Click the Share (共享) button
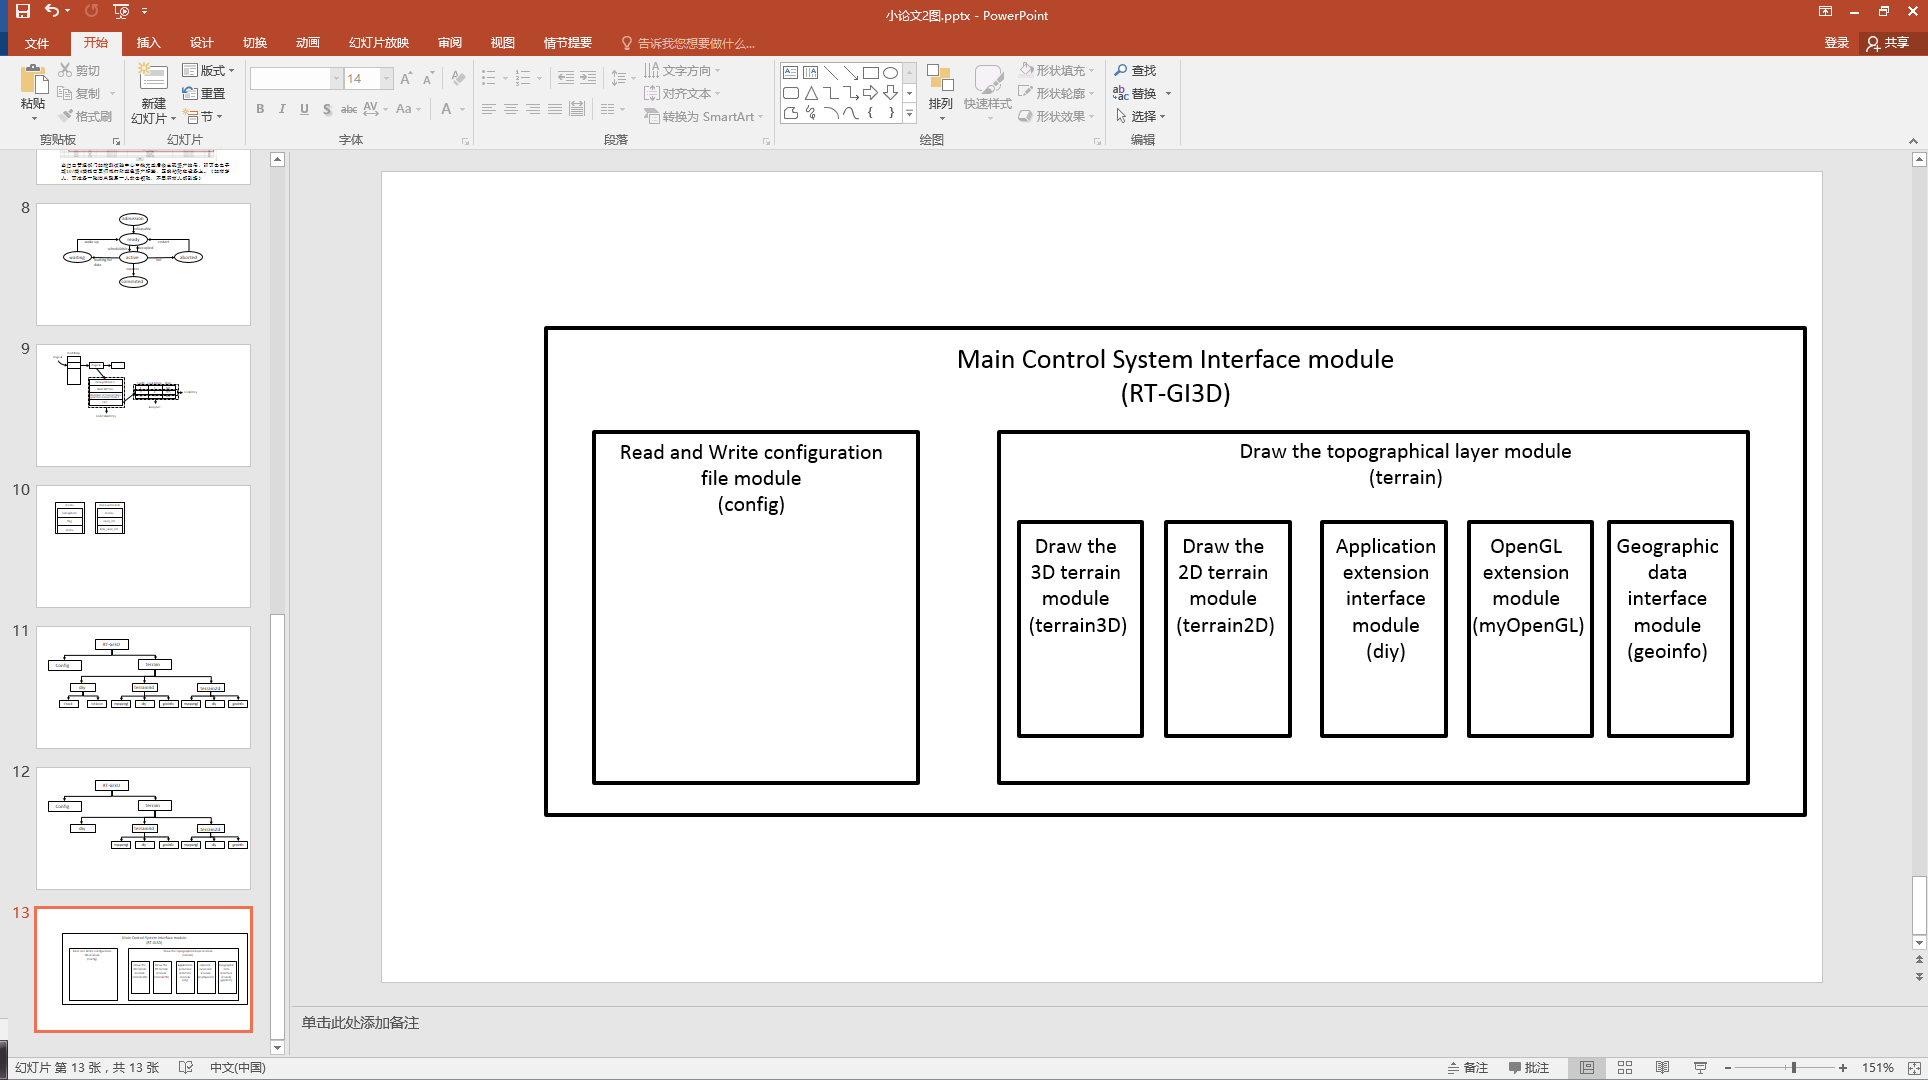Viewport: 1928px width, 1080px height. click(1888, 43)
